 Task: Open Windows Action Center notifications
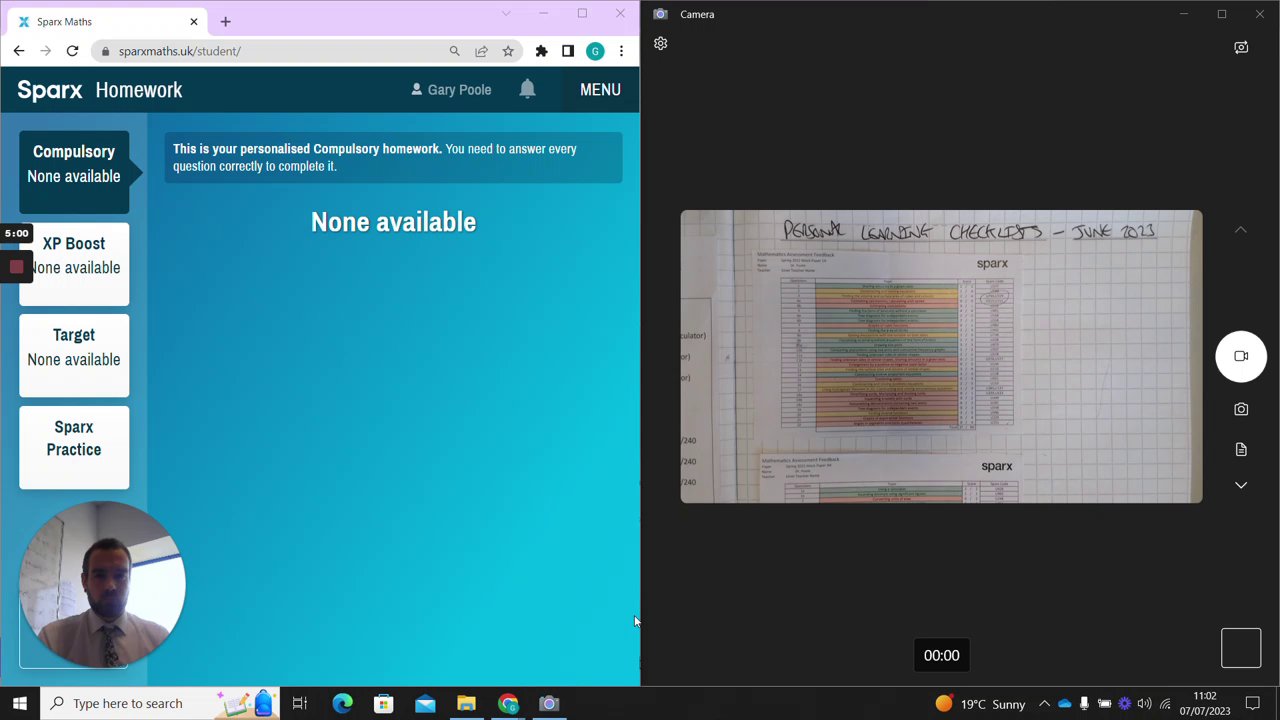pyautogui.click(x=1252, y=703)
